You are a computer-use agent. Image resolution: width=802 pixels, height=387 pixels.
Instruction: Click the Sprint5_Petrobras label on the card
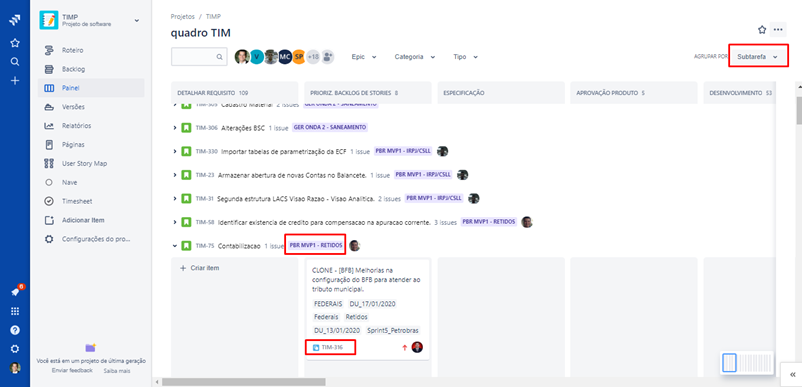[x=393, y=330]
